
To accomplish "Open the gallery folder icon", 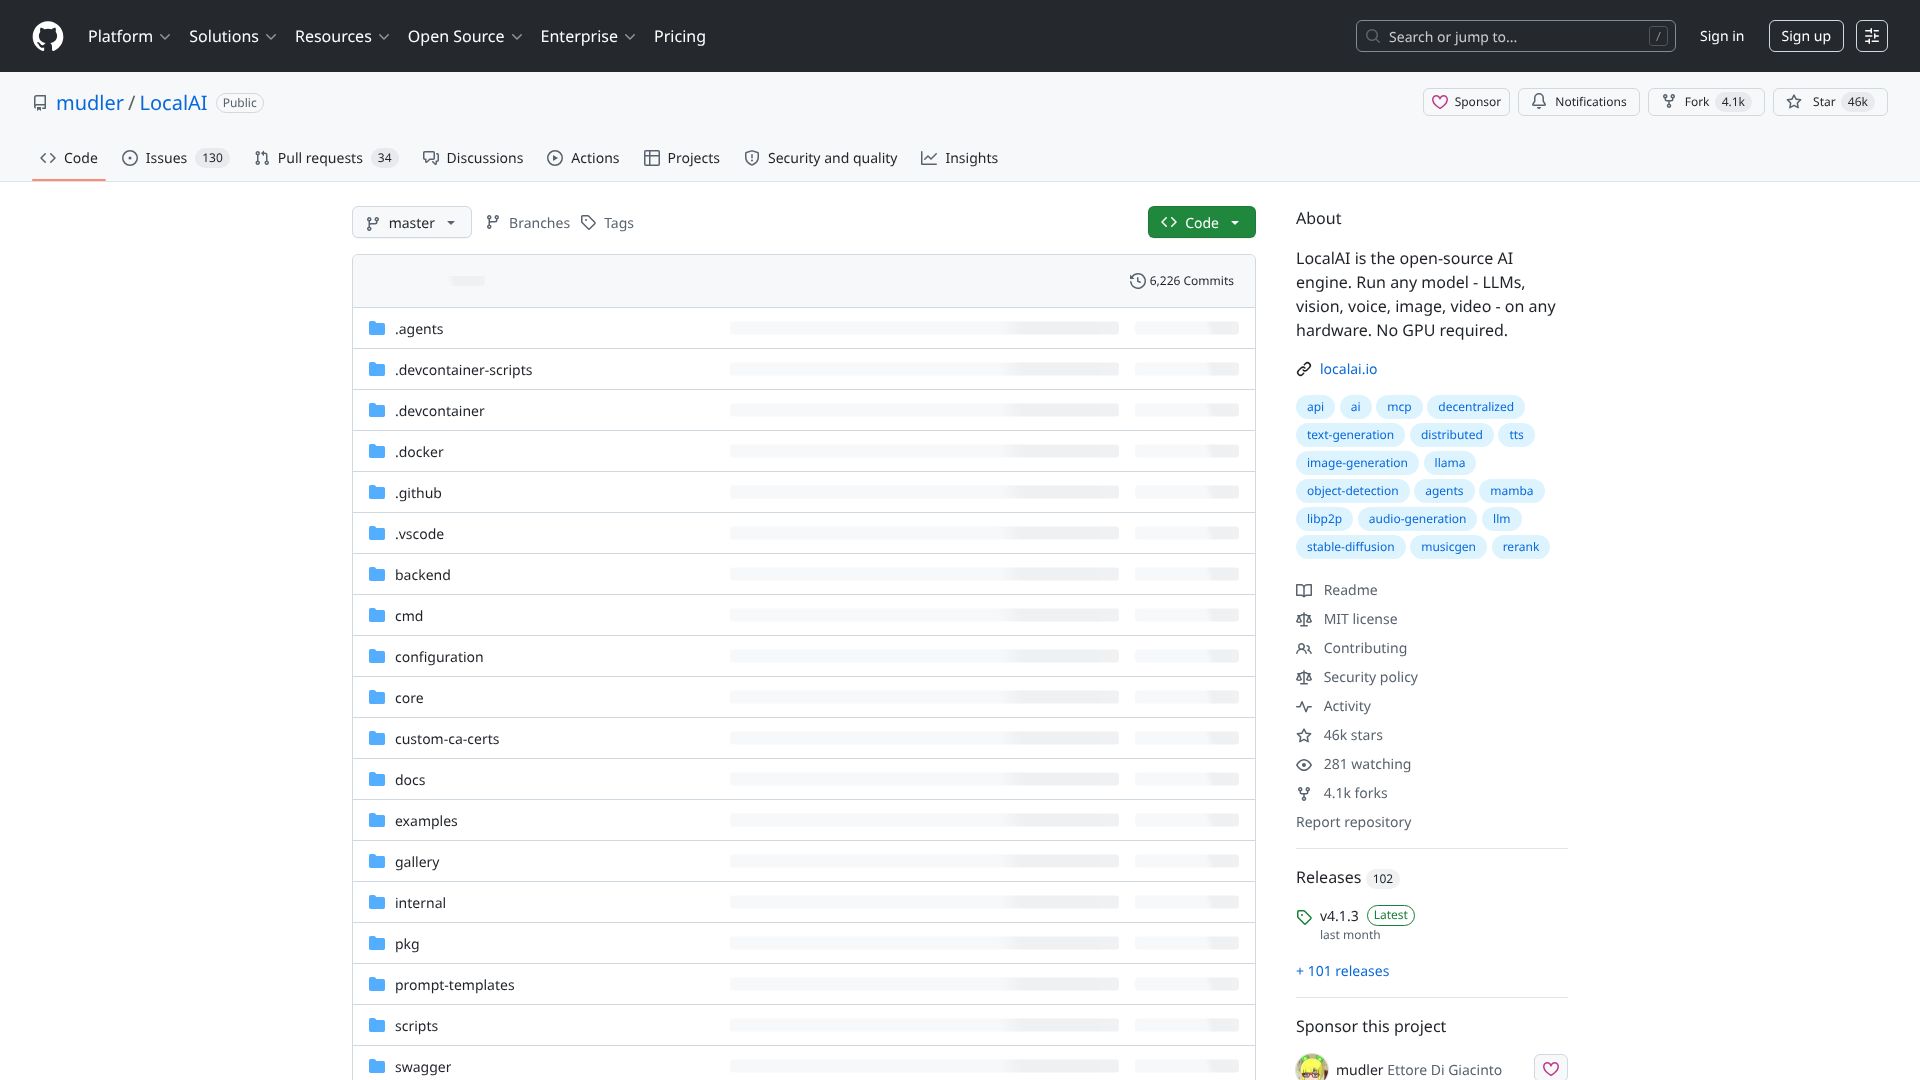I will pos(377,861).
